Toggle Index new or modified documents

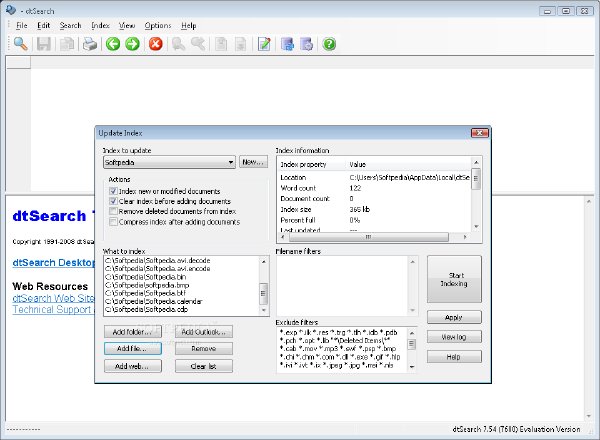[113, 191]
